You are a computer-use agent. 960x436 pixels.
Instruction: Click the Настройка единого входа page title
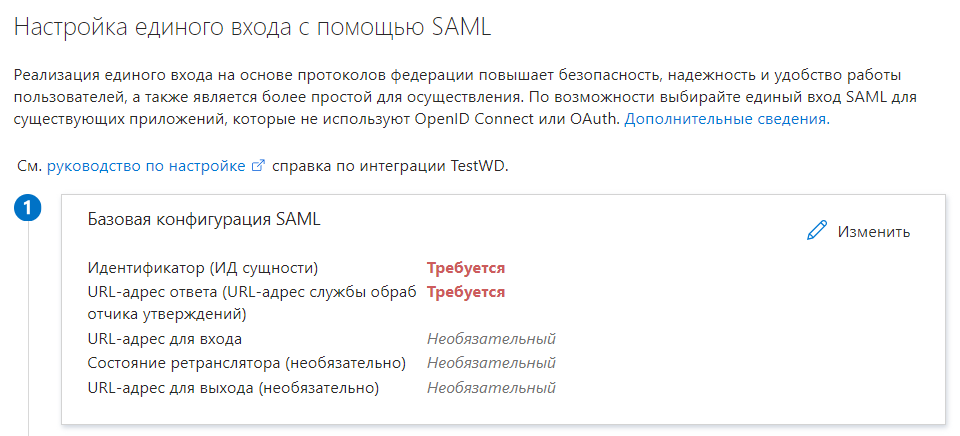pyautogui.click(x=252, y=27)
